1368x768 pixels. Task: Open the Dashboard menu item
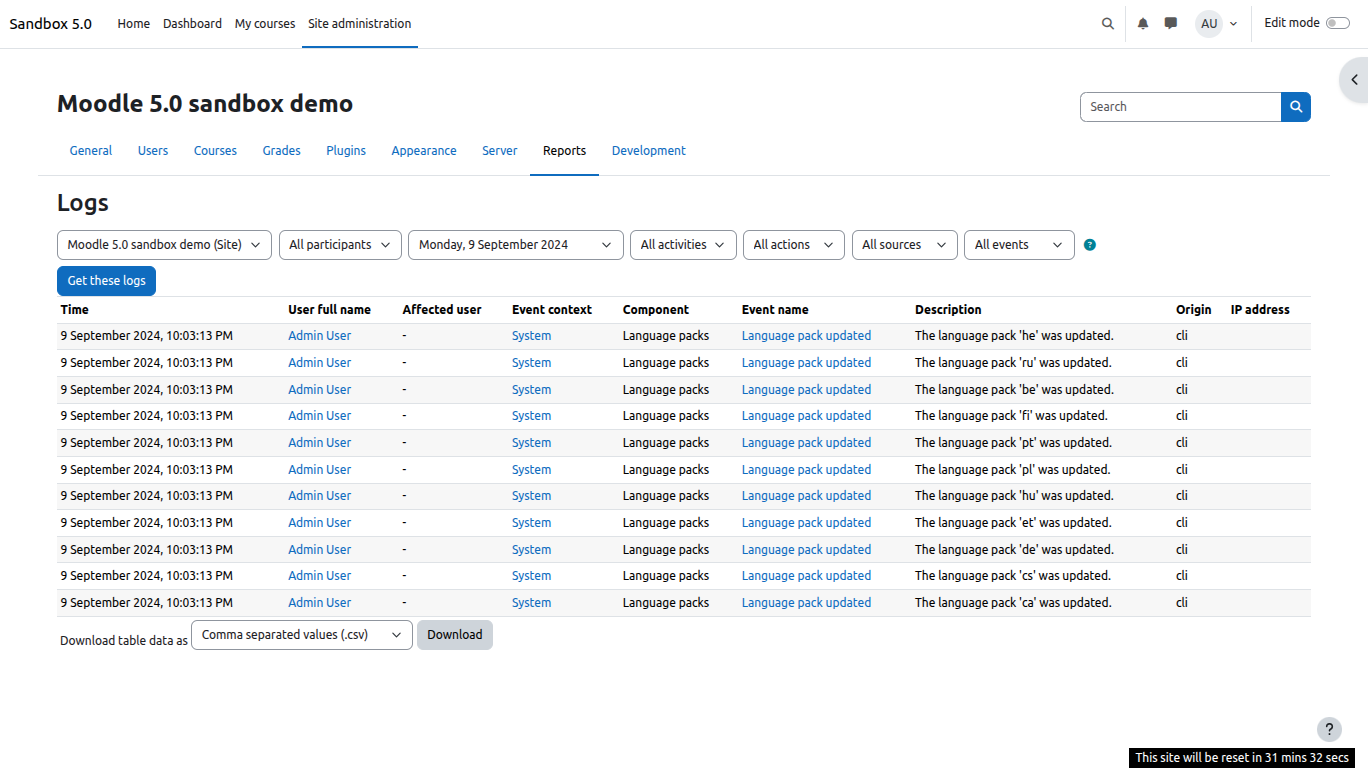point(192,23)
